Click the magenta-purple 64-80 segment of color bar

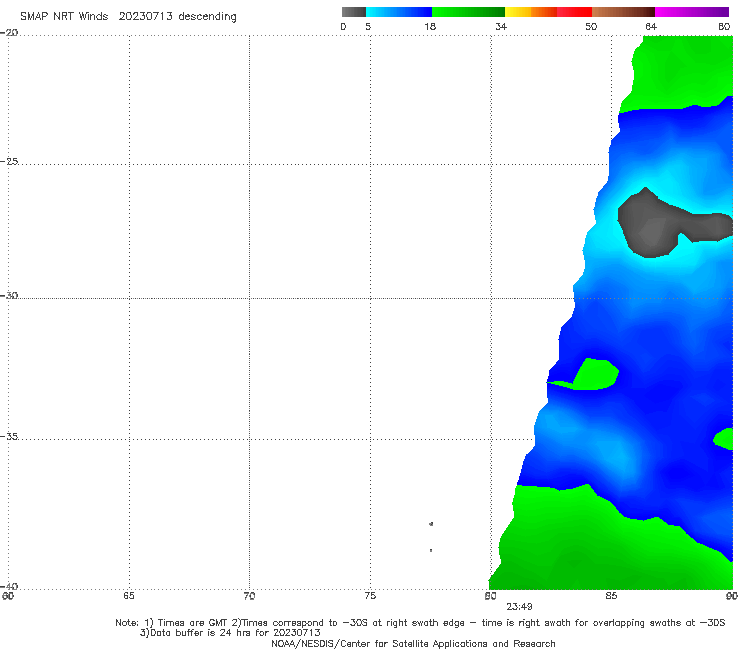coord(692,12)
